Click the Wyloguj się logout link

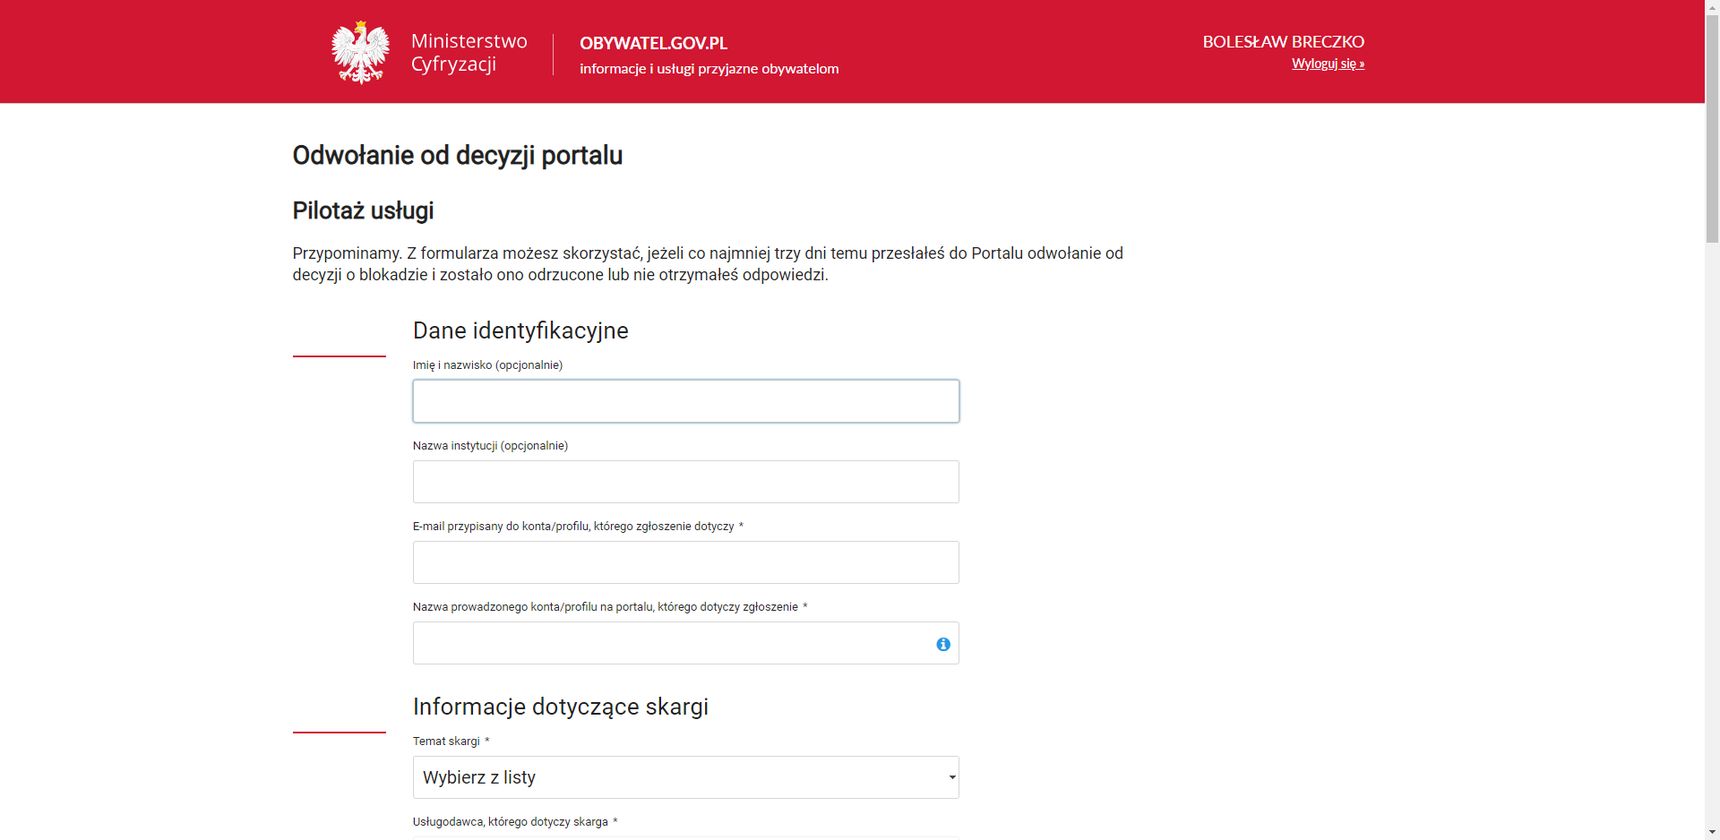pos(1328,64)
